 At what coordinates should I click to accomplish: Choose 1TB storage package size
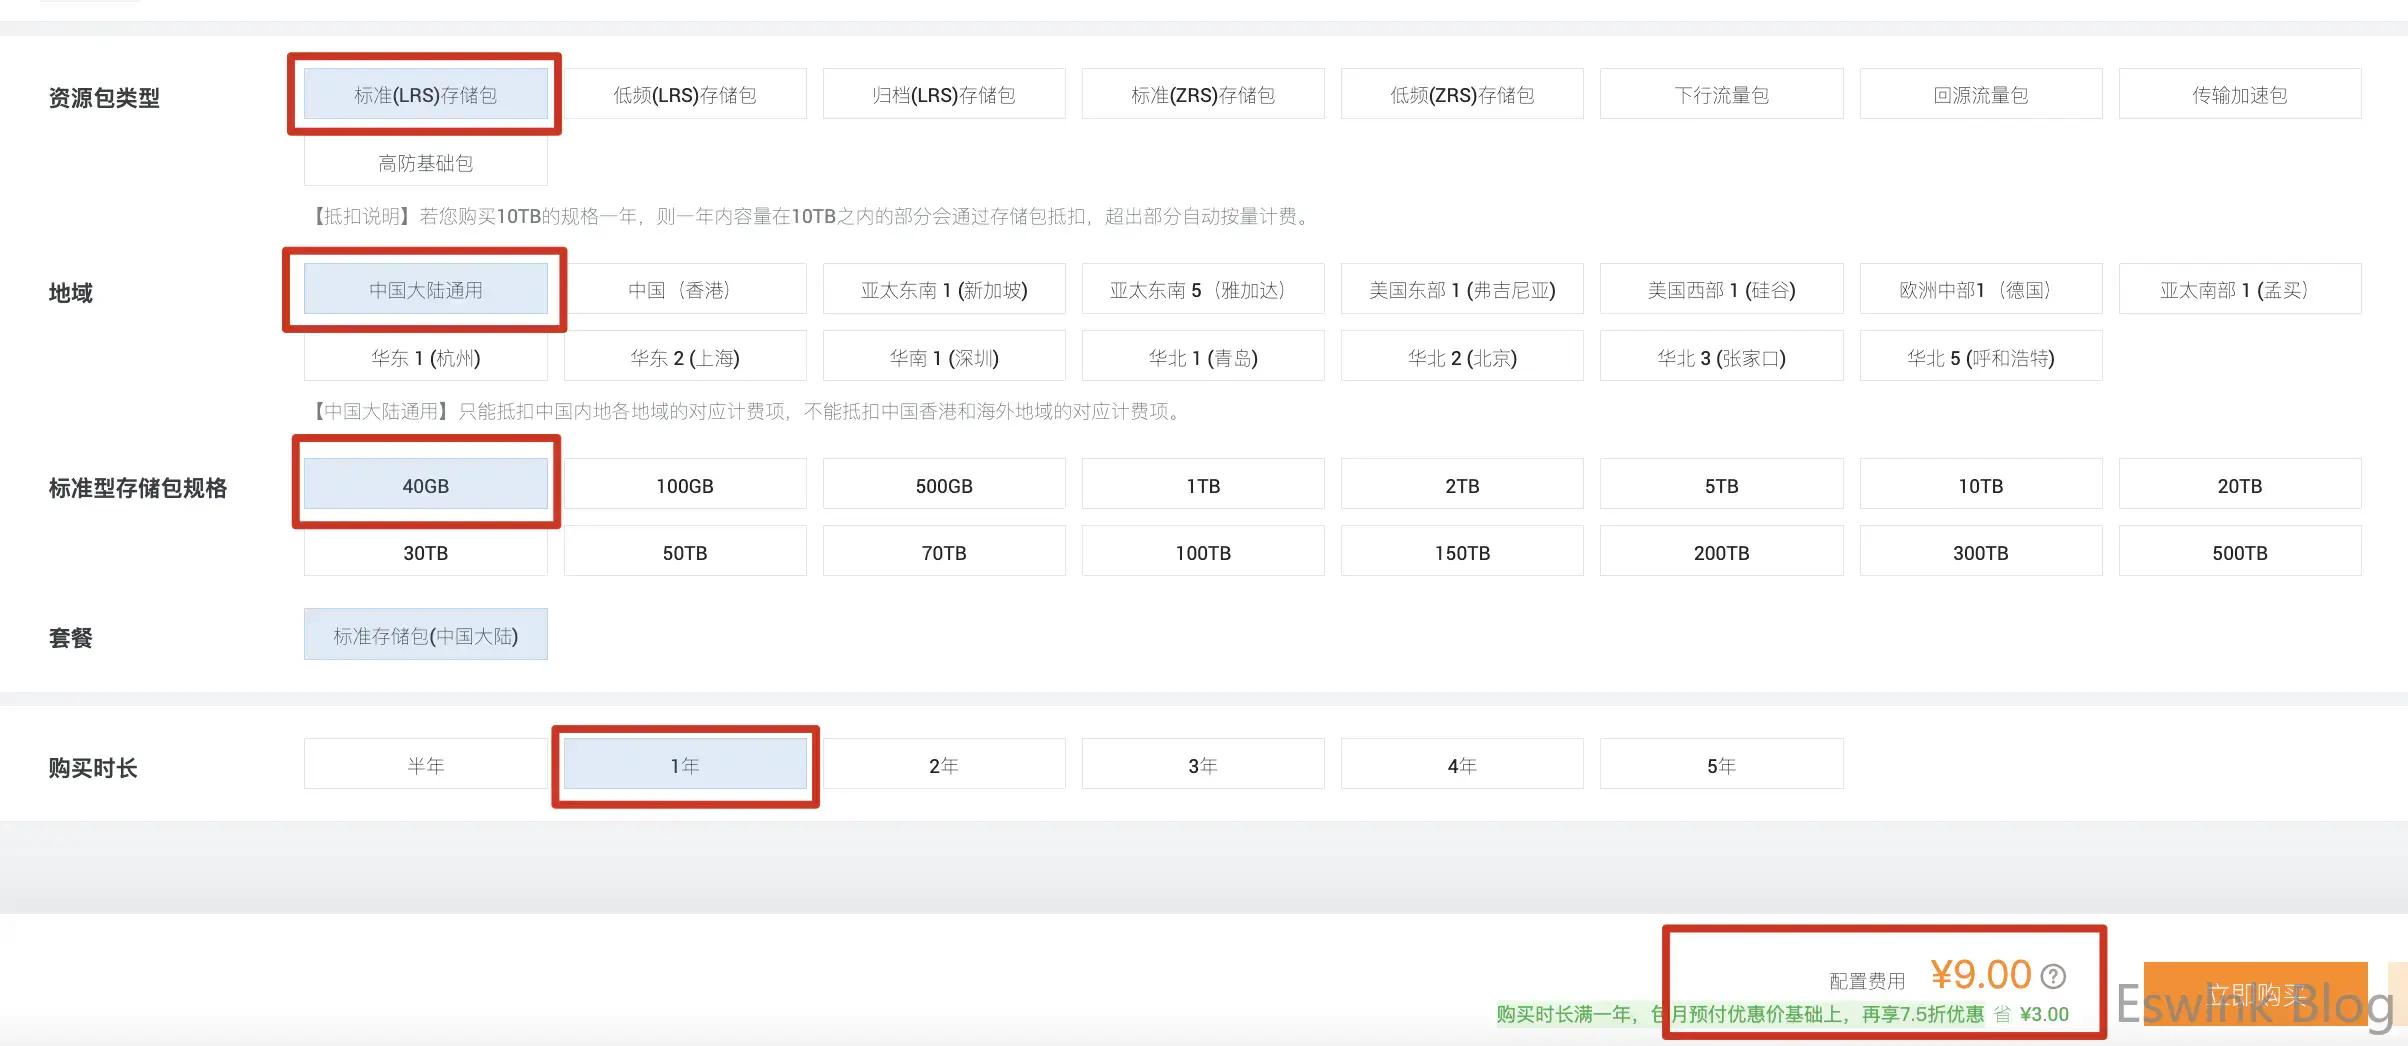click(1203, 486)
